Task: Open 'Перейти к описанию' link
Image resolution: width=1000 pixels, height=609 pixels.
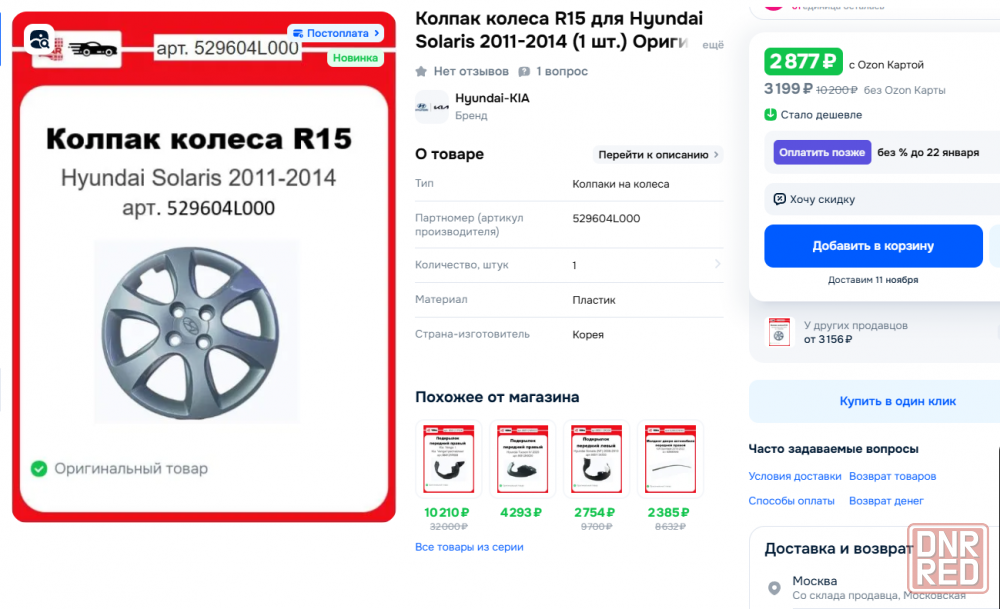Action: click(x=657, y=155)
